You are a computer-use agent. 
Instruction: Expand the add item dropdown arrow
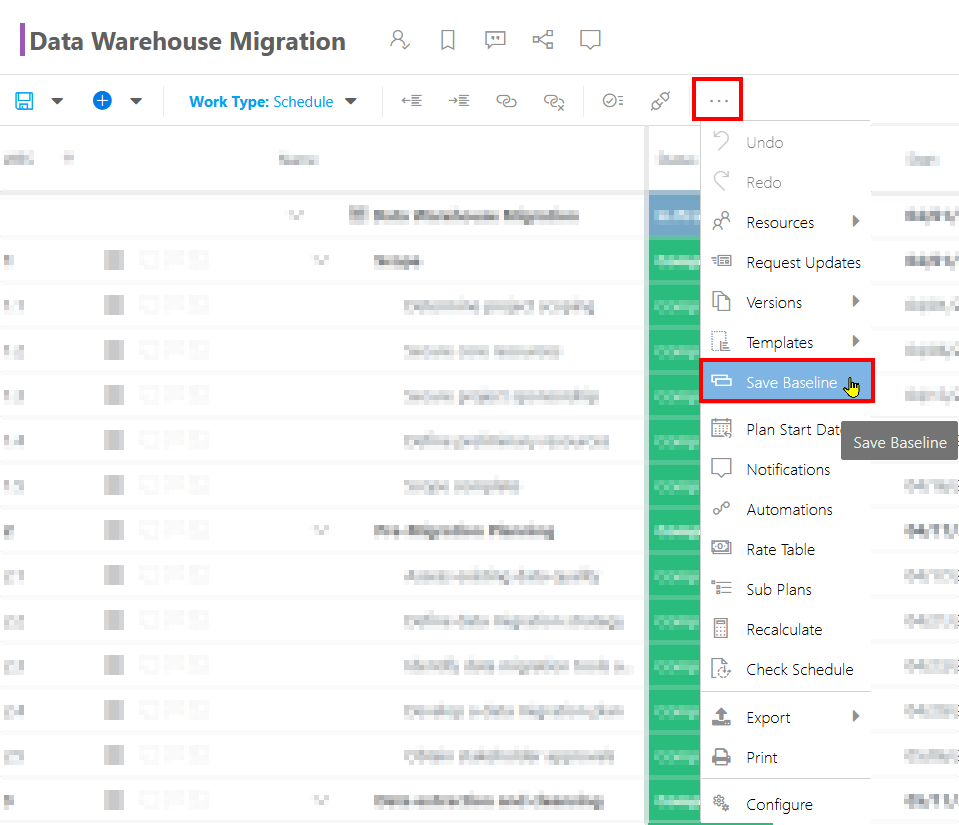tap(136, 101)
